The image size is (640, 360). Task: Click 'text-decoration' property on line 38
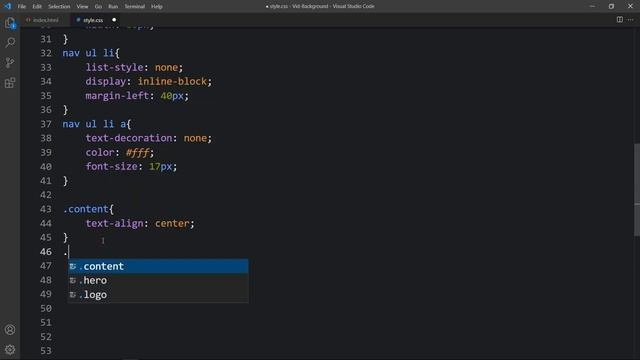click(x=129, y=138)
